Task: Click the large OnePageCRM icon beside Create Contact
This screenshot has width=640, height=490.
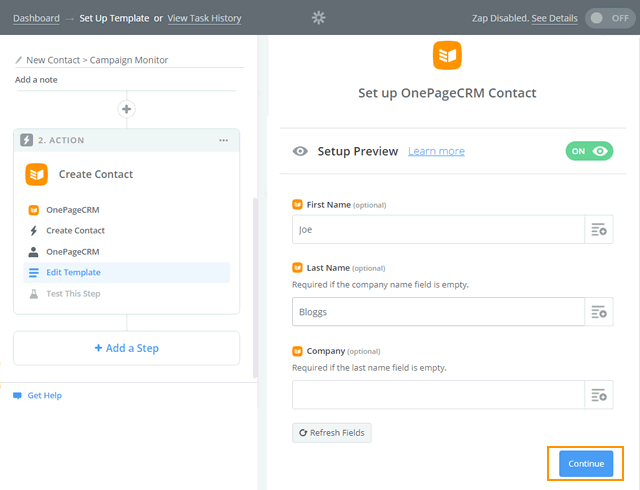Action: pyautogui.click(x=36, y=174)
